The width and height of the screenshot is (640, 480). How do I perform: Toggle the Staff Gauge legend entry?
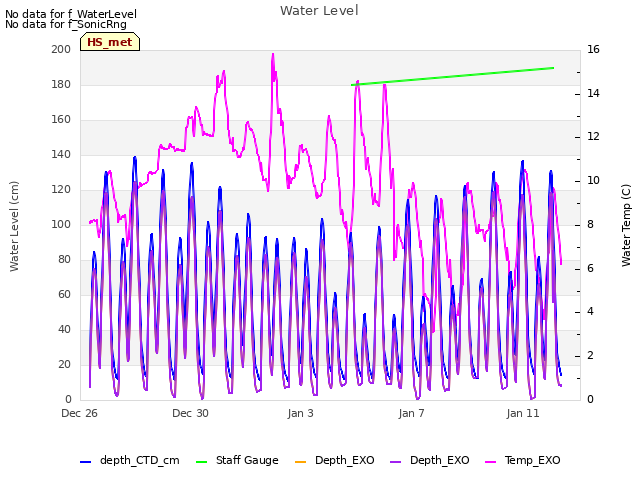click(x=237, y=460)
